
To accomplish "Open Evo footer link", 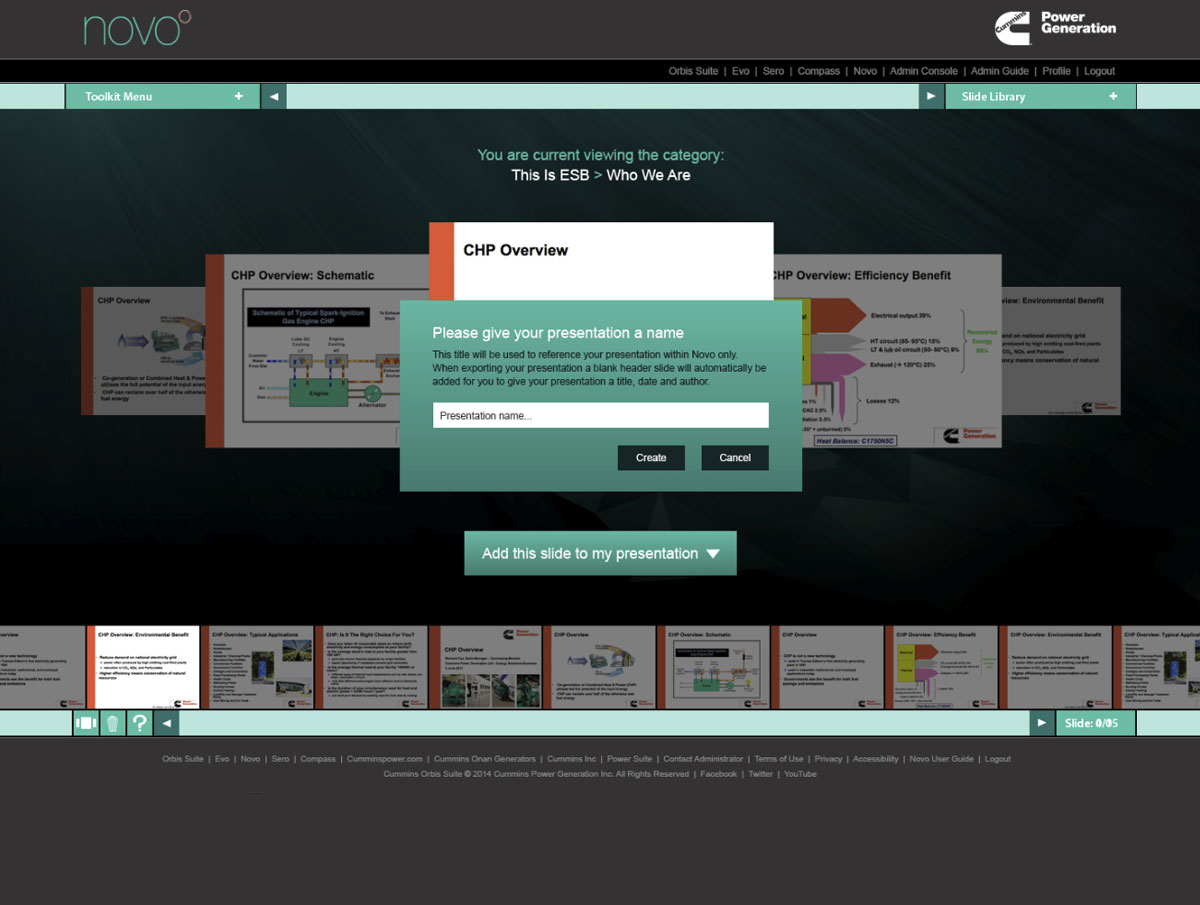I will 222,759.
